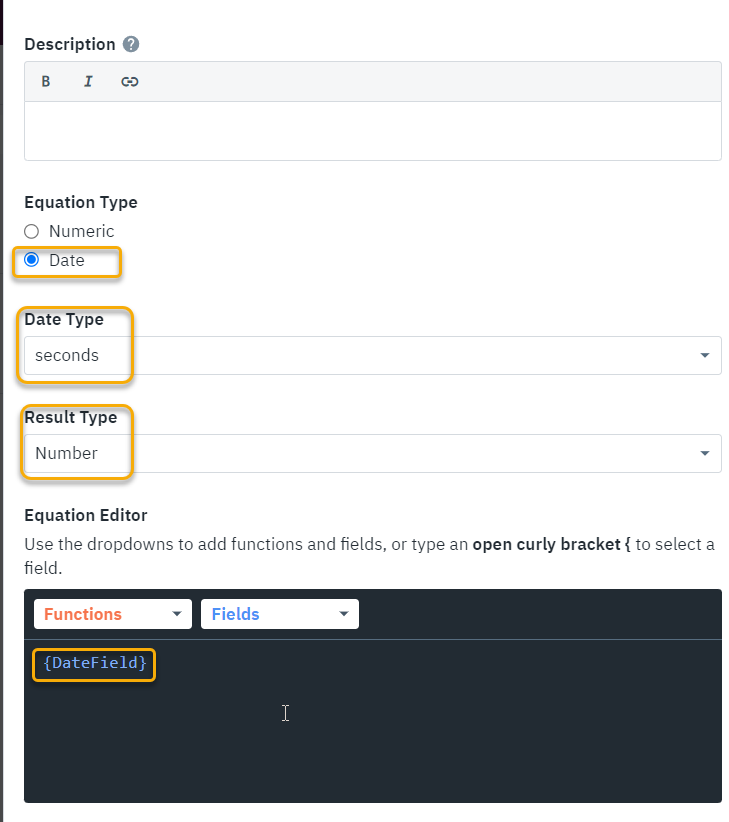Select the Numeric equation type
Image resolution: width=729 pixels, height=822 pixels.
pyautogui.click(x=32, y=232)
